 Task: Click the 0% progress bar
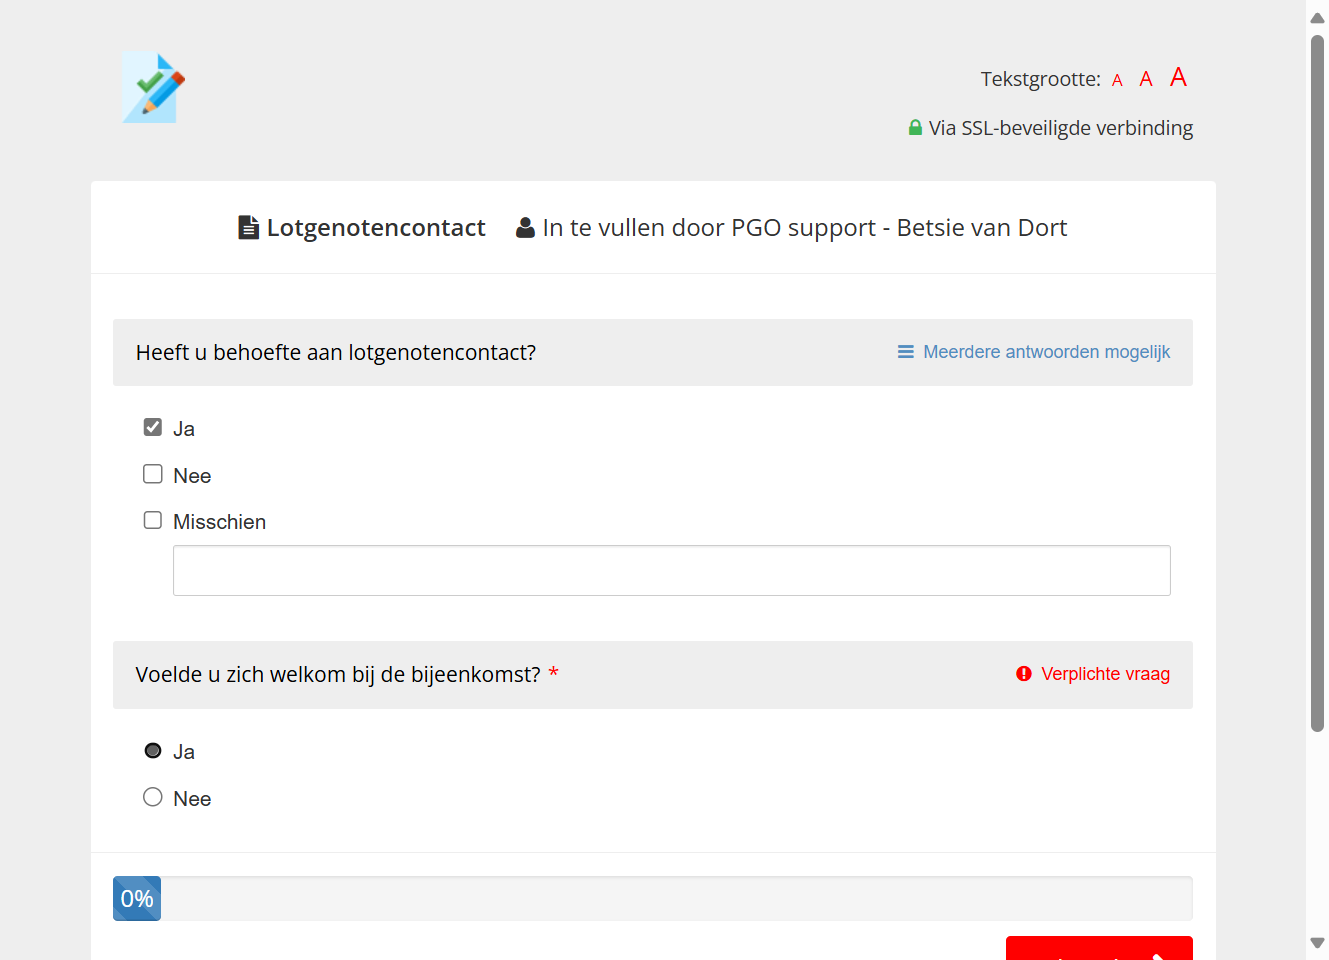(653, 898)
